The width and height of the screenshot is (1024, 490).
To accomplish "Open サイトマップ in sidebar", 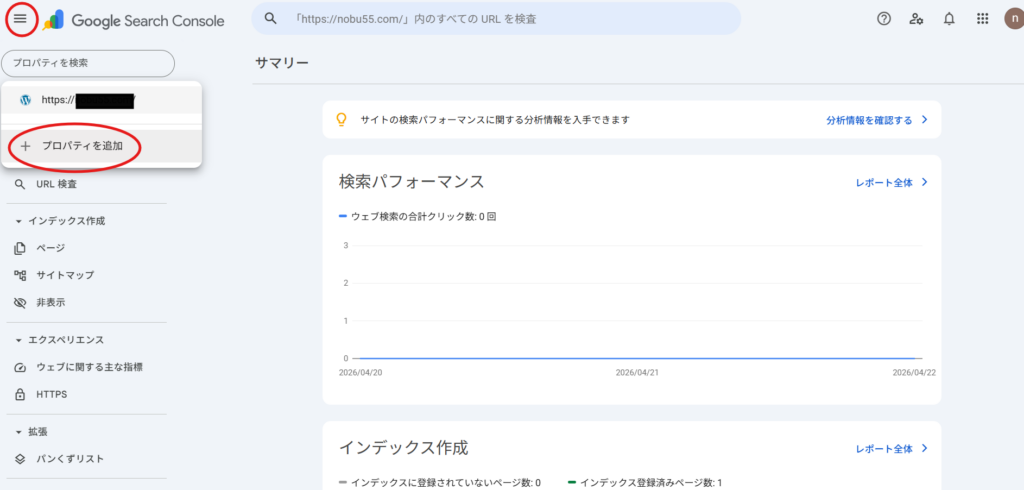I will click(64, 275).
